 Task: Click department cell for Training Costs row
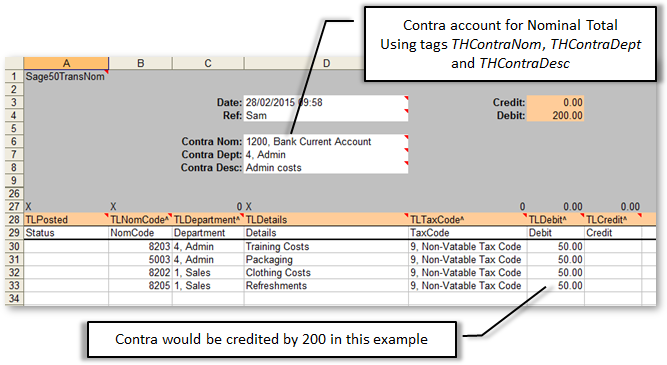[208, 246]
